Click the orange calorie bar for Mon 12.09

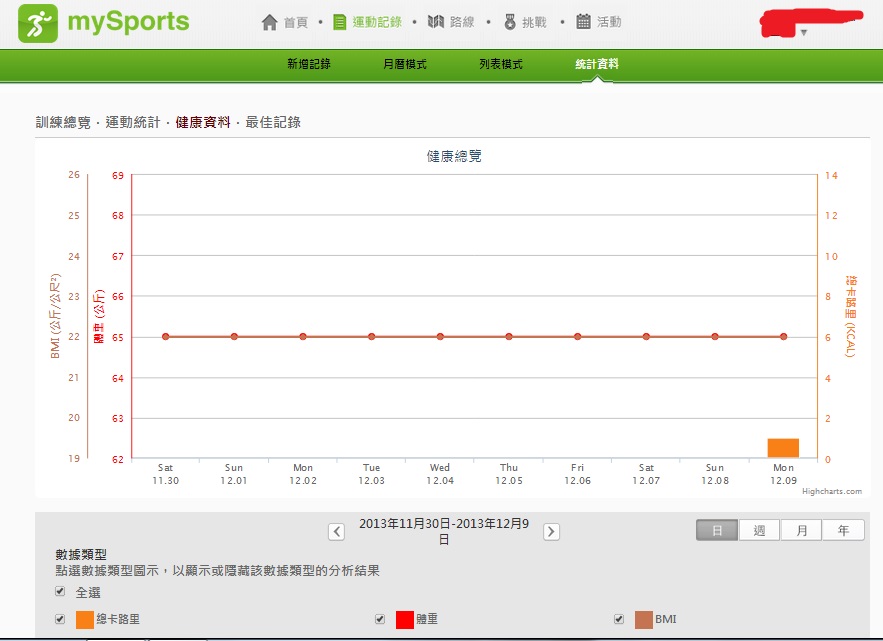click(783, 448)
